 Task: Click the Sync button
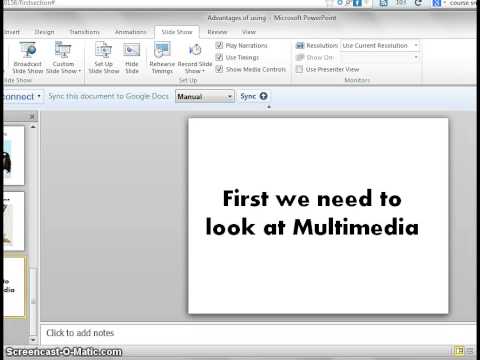pos(254,96)
